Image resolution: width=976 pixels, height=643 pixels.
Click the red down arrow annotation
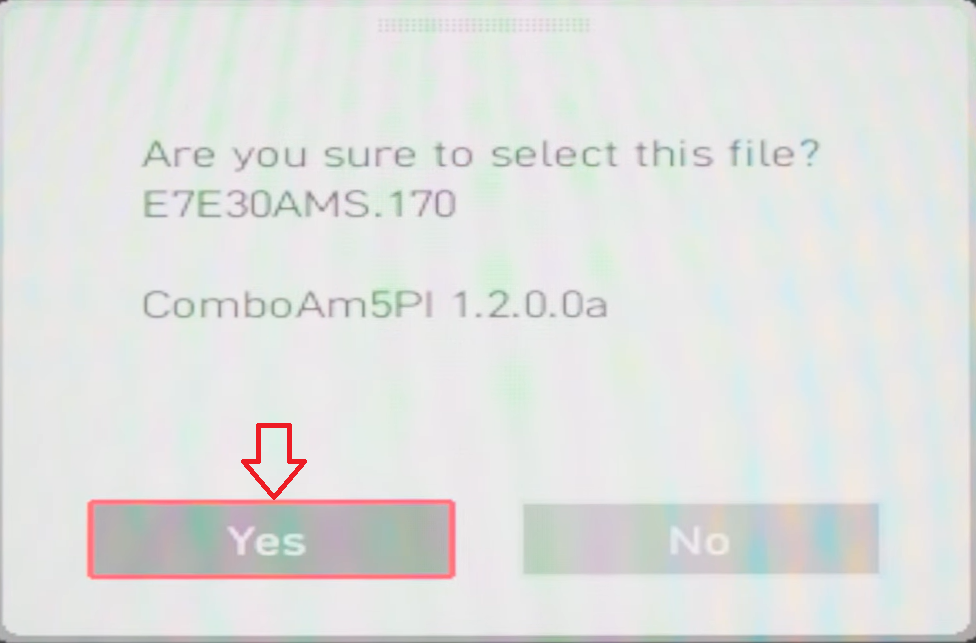click(x=274, y=461)
